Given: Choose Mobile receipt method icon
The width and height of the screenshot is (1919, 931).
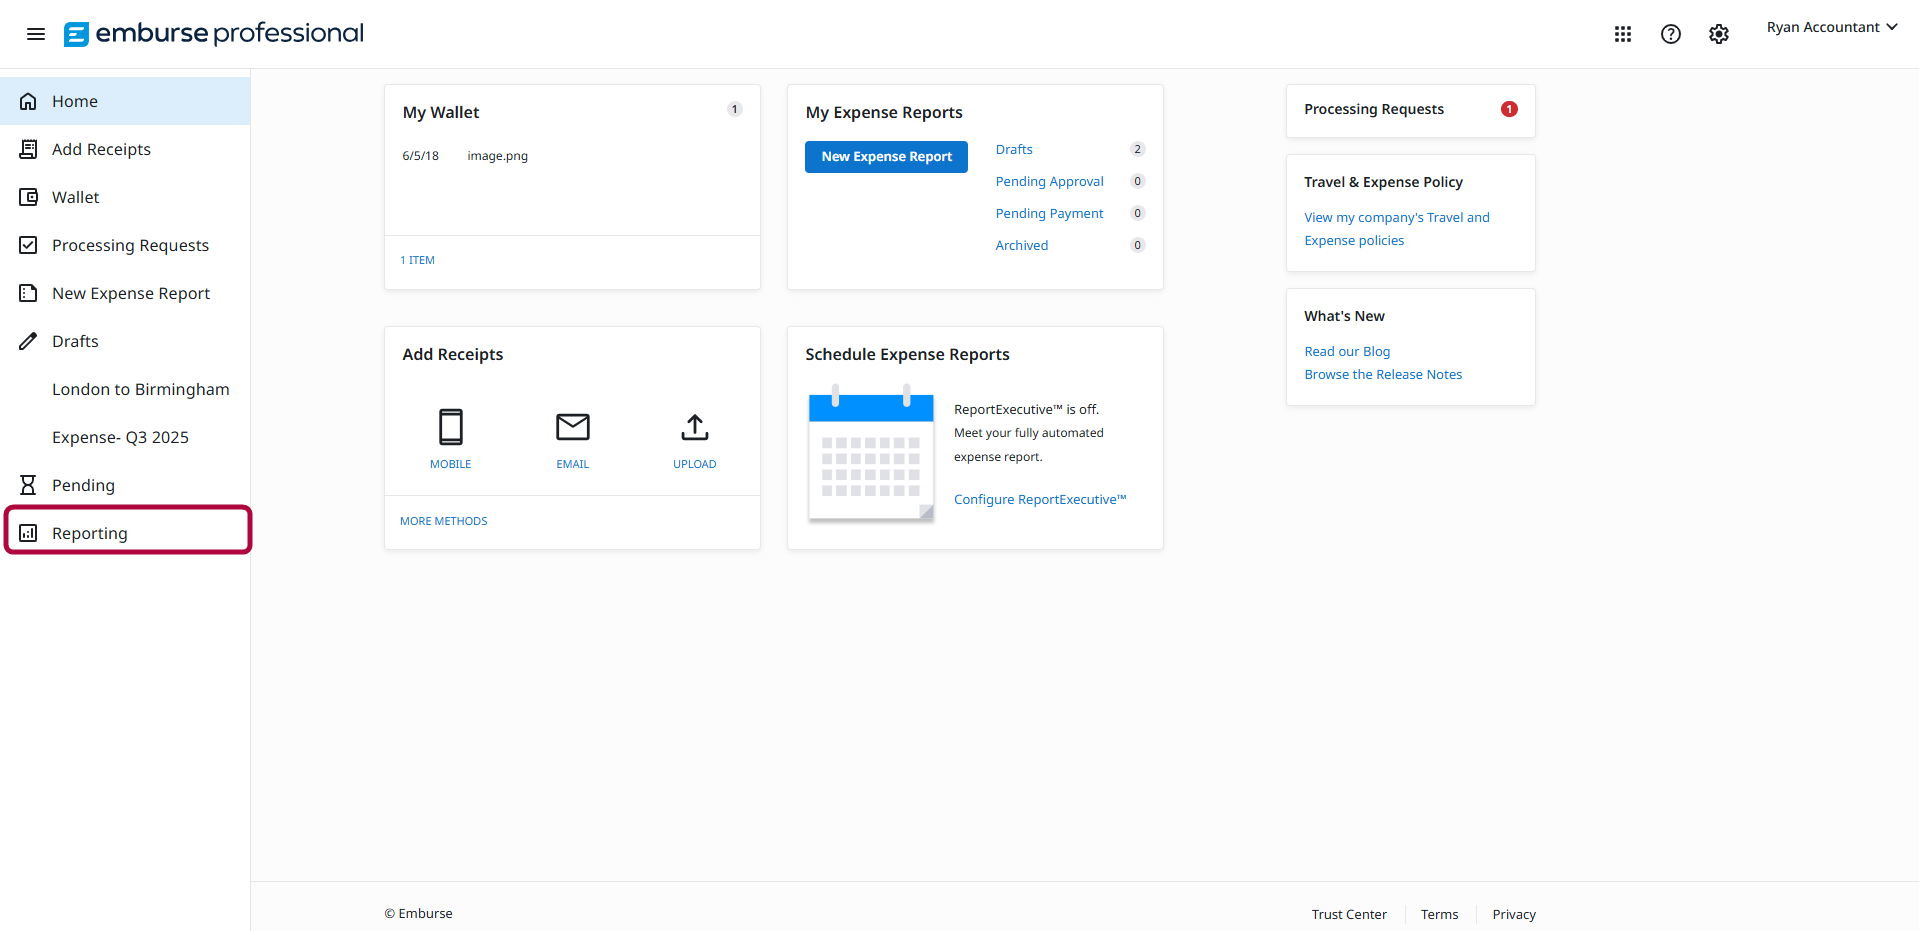Looking at the screenshot, I should click(x=450, y=428).
